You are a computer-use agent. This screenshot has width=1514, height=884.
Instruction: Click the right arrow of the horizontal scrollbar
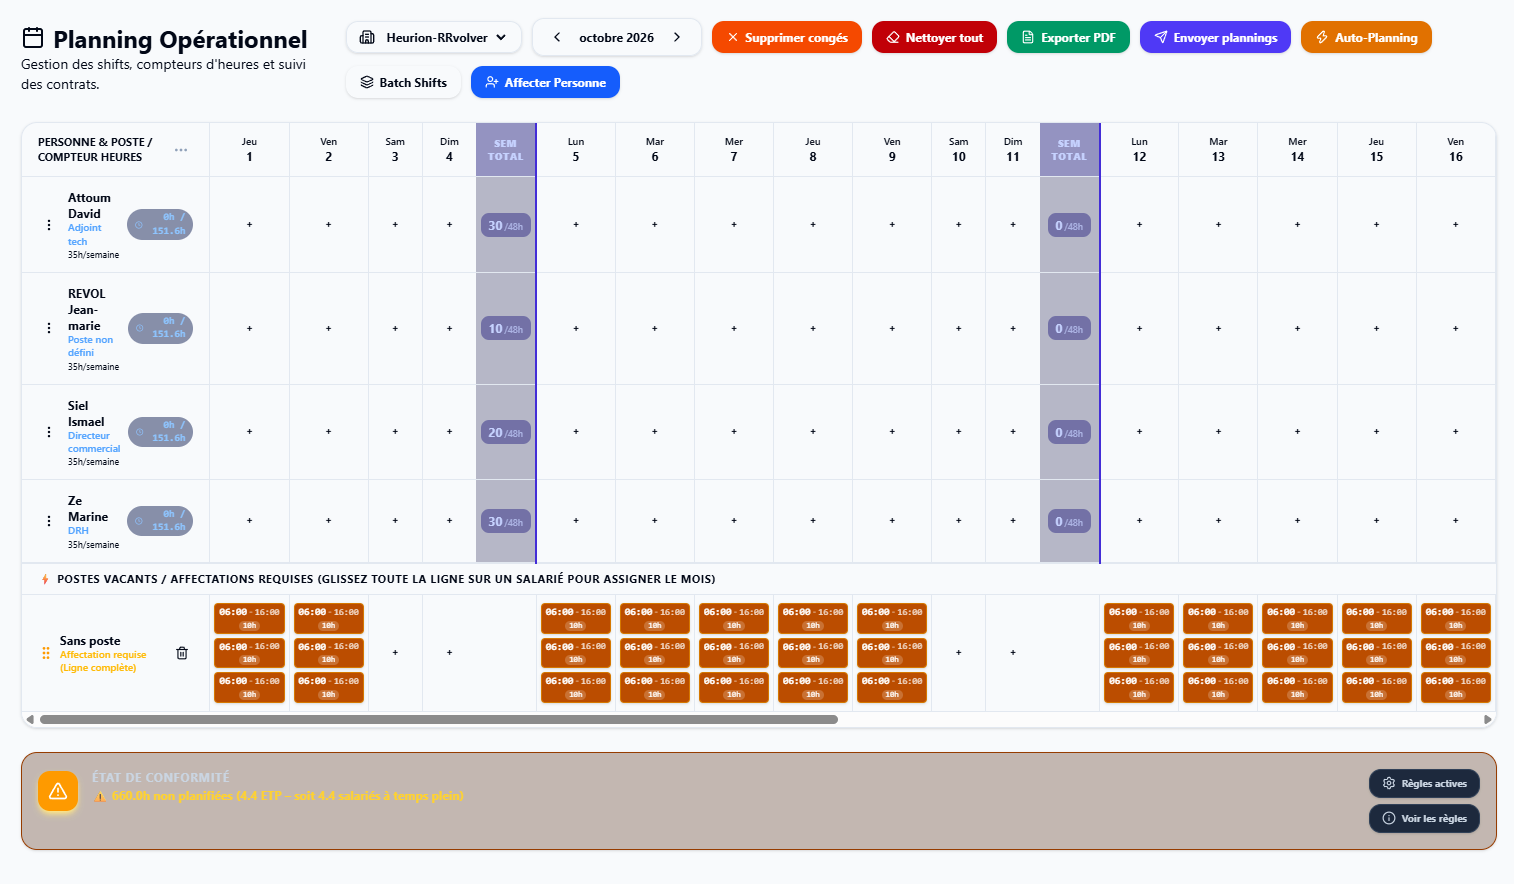(1488, 719)
